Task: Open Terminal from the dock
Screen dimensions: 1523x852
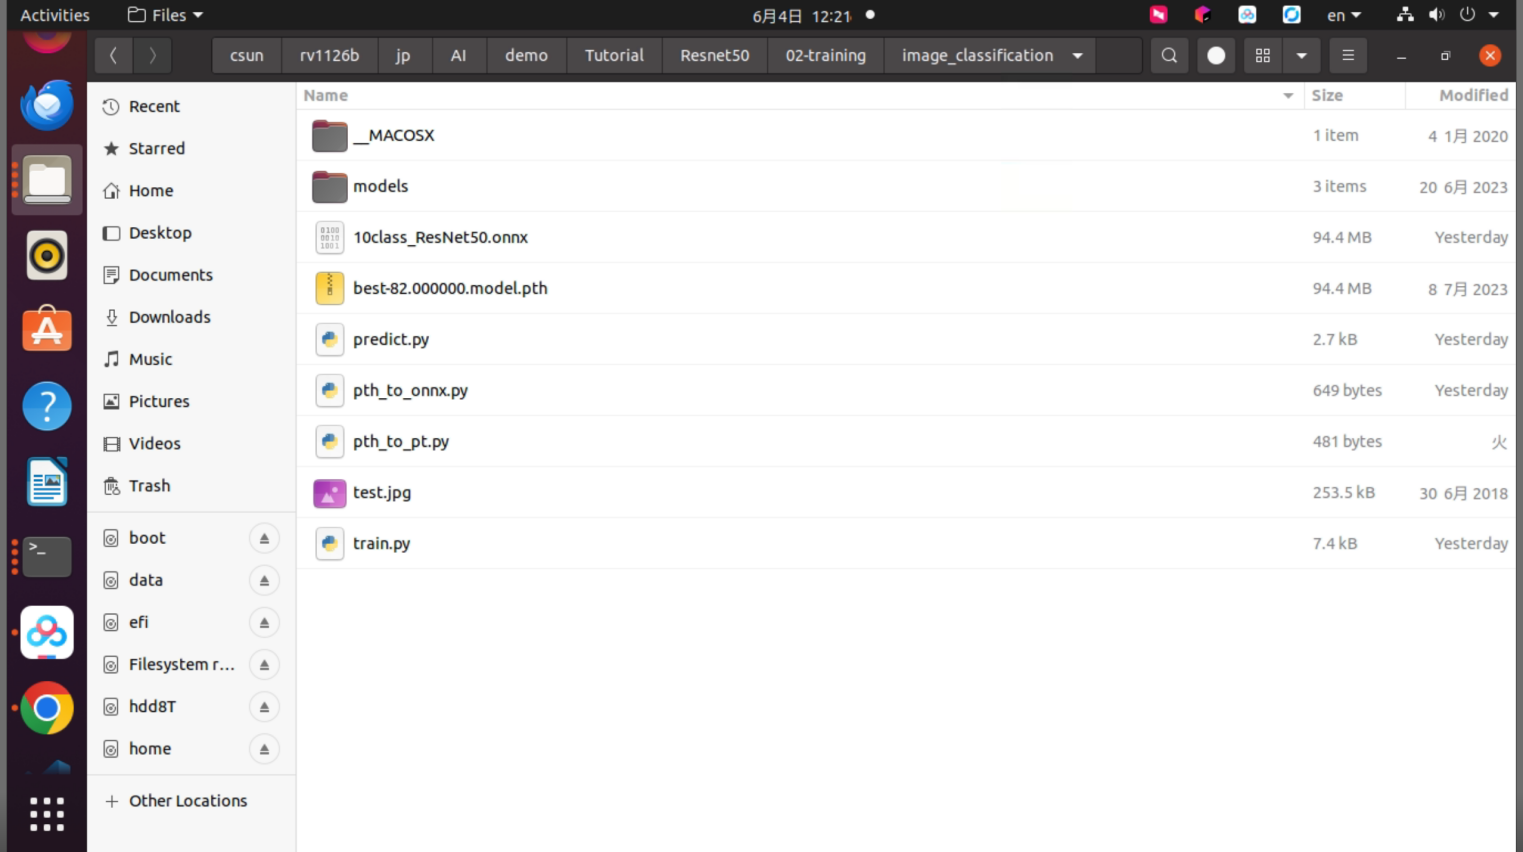Action: coord(47,556)
